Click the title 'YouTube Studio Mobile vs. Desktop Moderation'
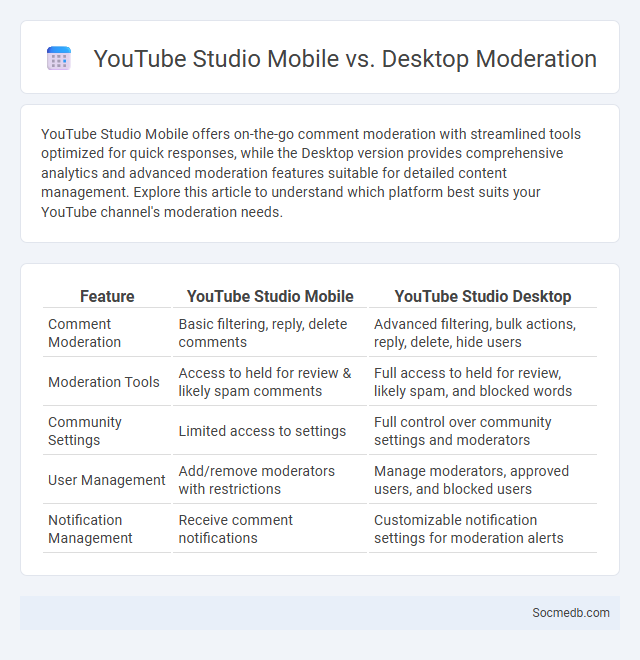Image resolution: width=640 pixels, height=660 pixels. click(345, 59)
